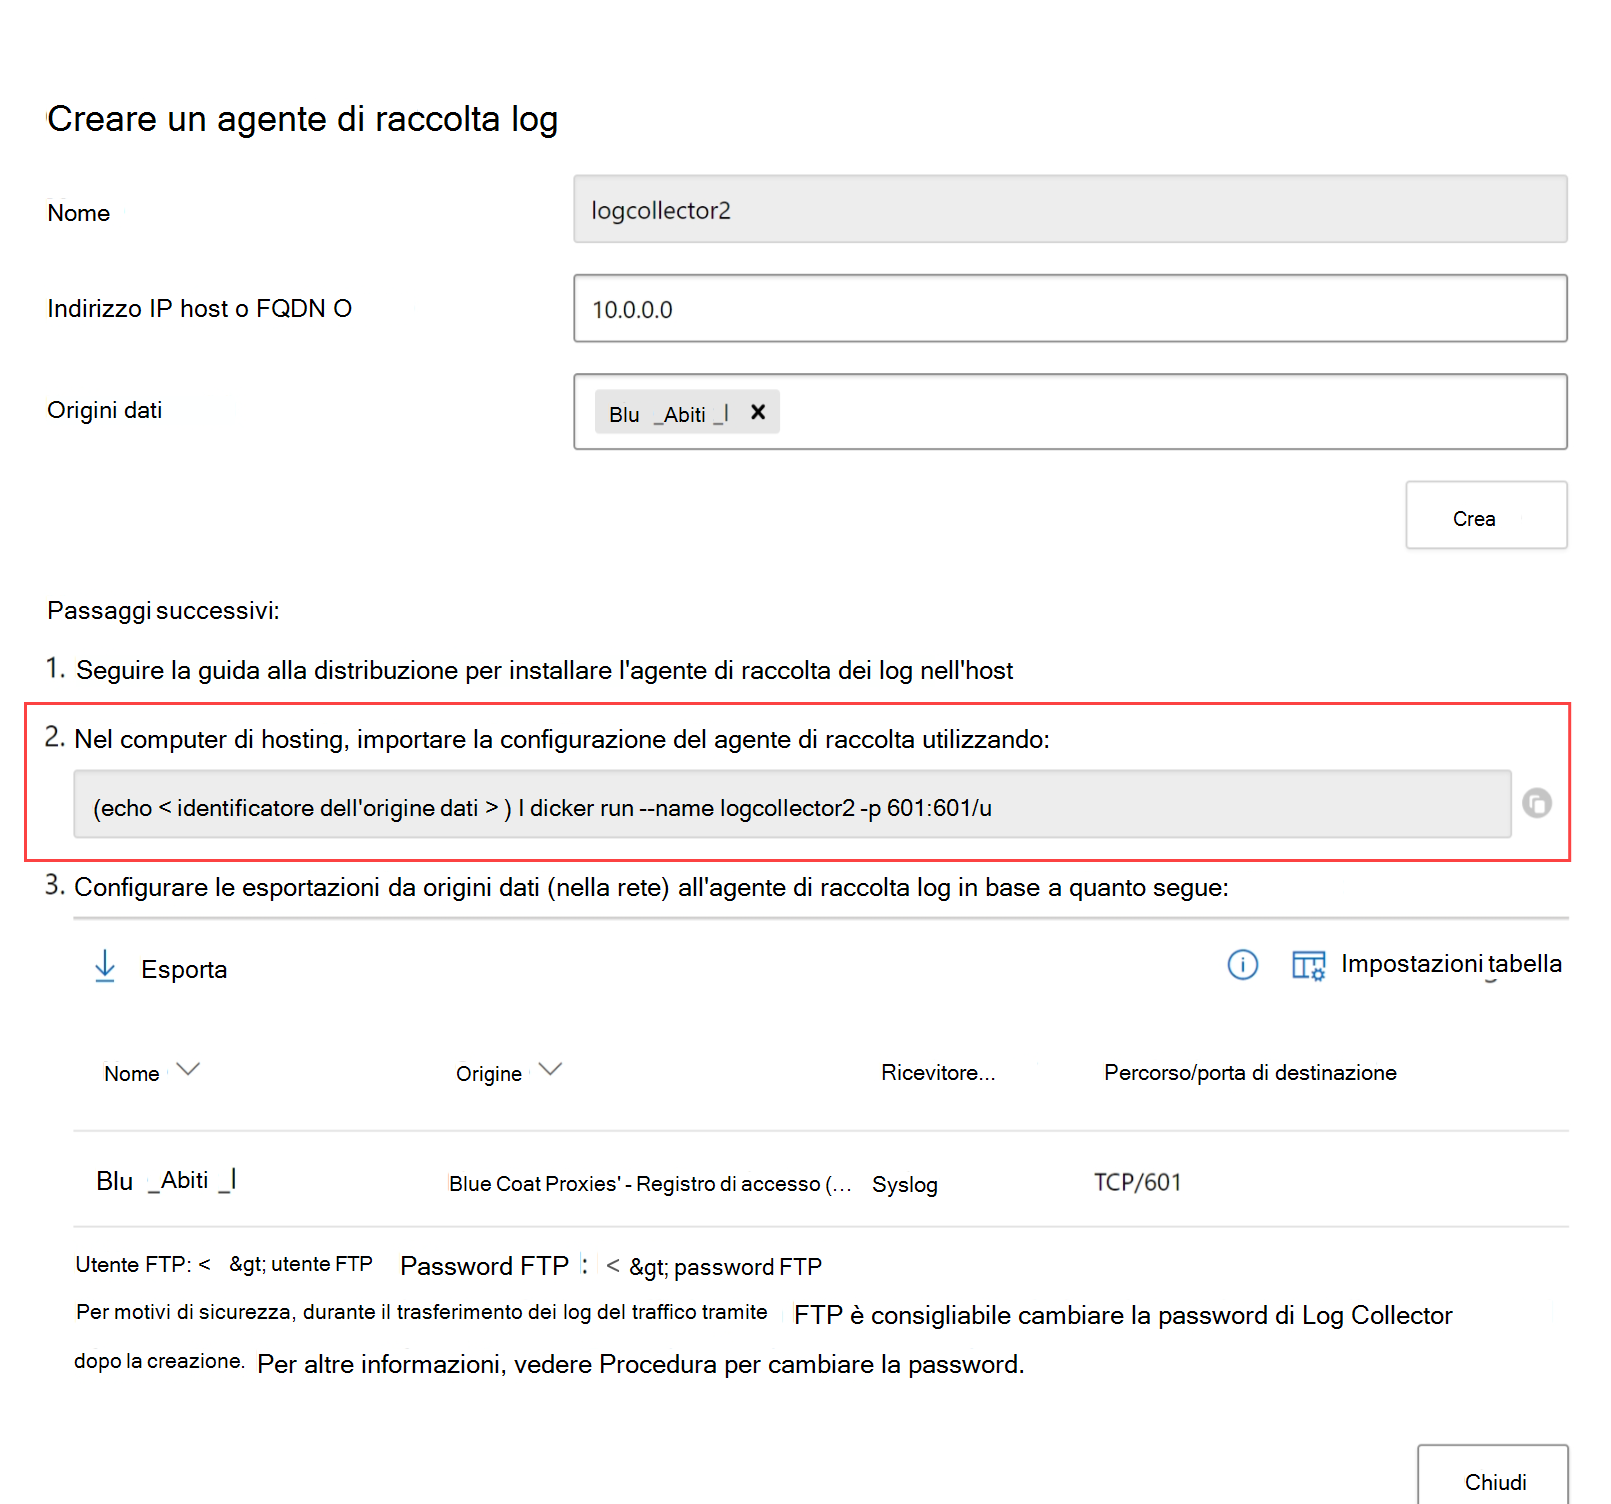Screen dimensions: 1611x1504
Task: Click the Esporta download arrow icon
Action: point(105,967)
